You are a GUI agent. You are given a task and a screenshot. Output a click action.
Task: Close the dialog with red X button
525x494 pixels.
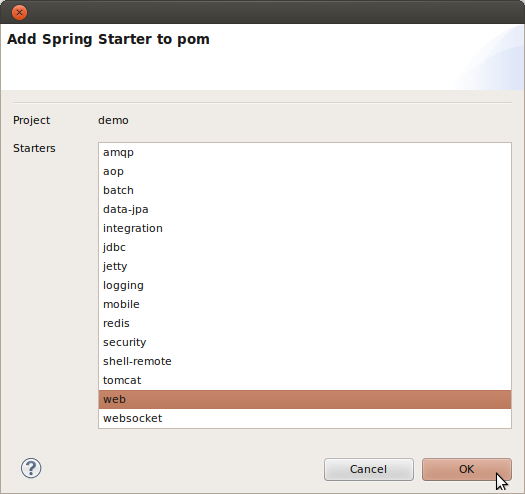coord(19,13)
